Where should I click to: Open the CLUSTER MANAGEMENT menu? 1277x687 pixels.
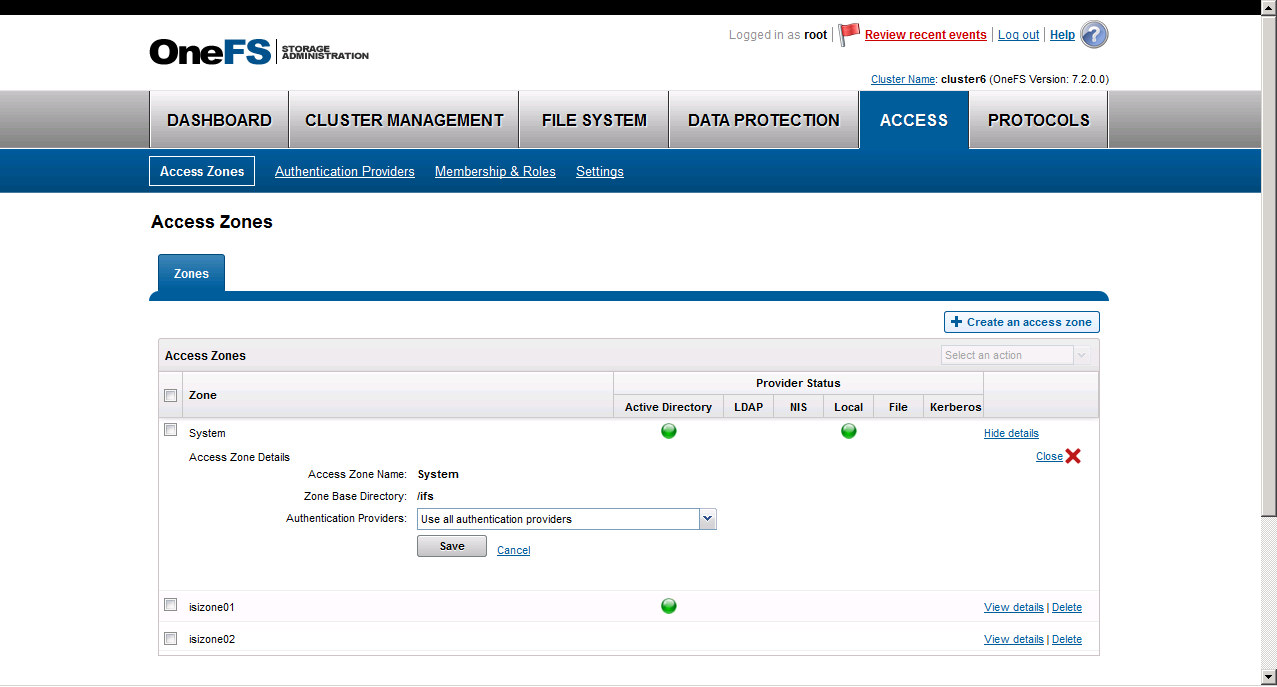(404, 120)
